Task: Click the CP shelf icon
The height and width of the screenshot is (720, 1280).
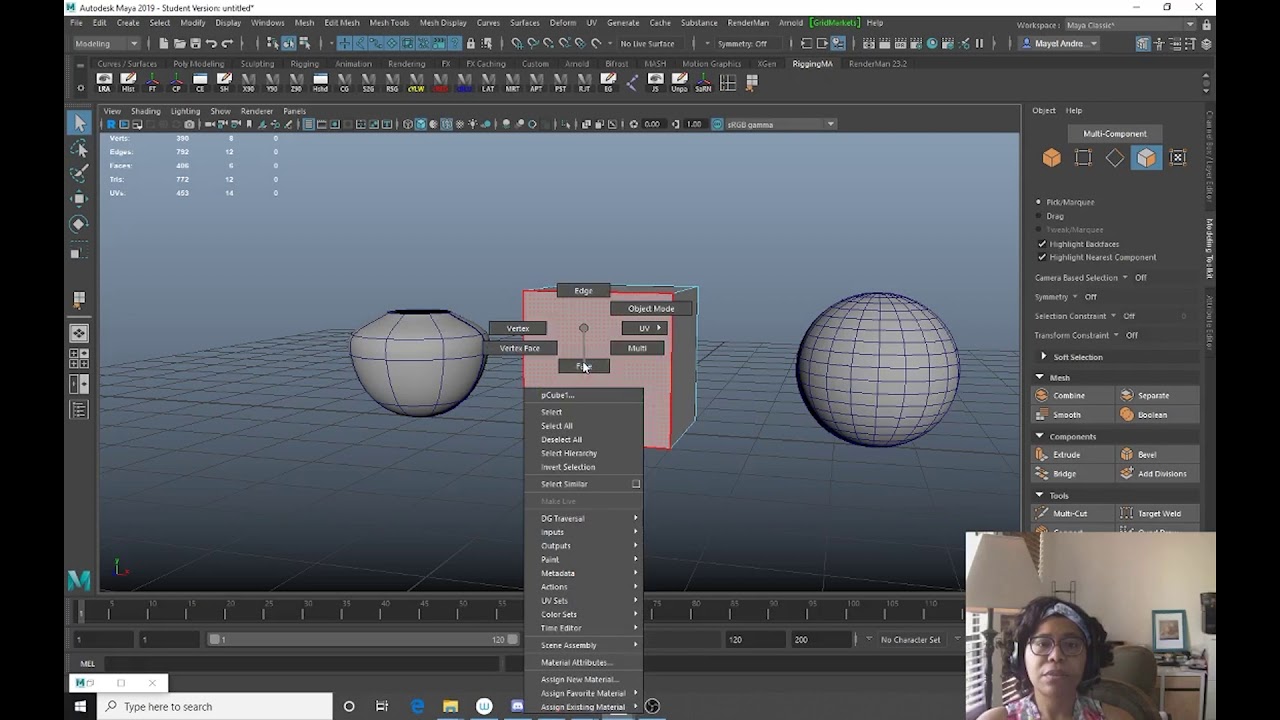Action: point(176,83)
